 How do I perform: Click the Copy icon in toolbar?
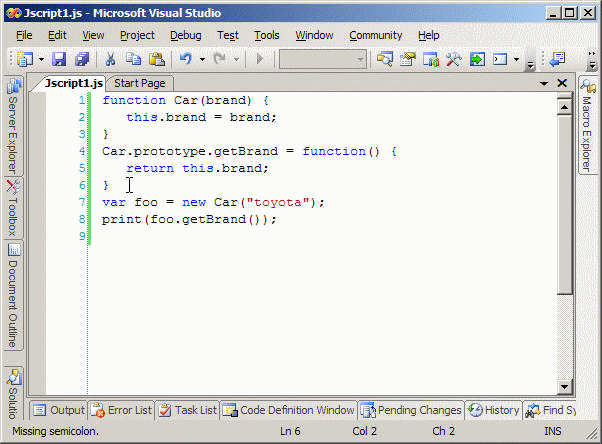[132, 60]
